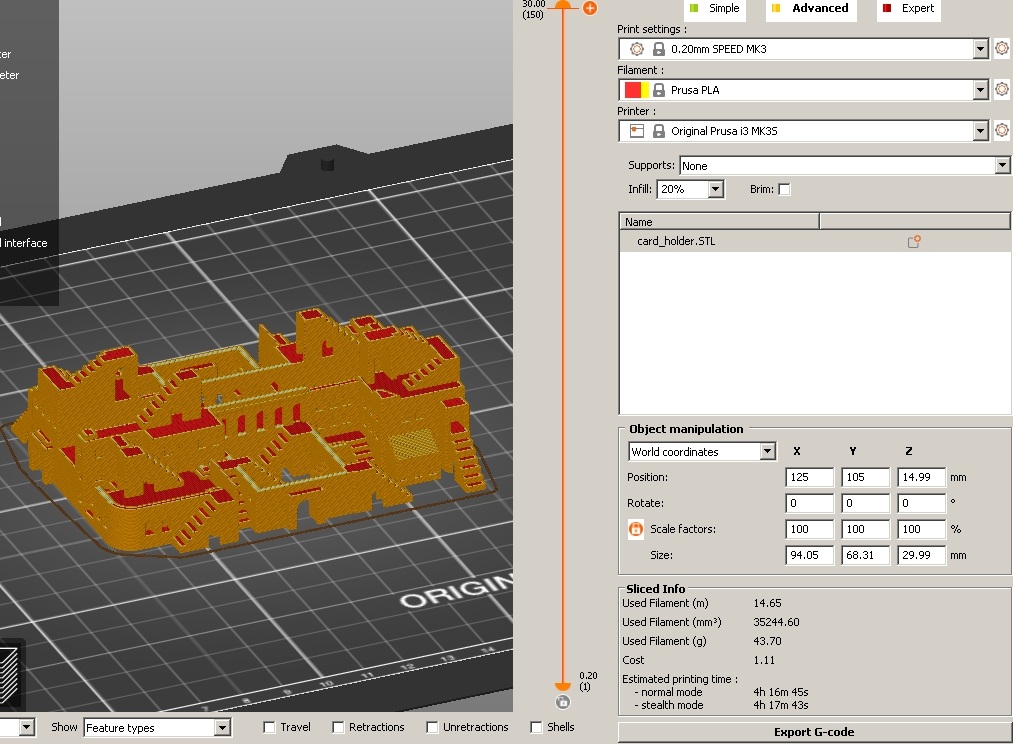This screenshot has width=1013, height=744.
Task: Click the filament color swatch
Action: tap(636, 90)
